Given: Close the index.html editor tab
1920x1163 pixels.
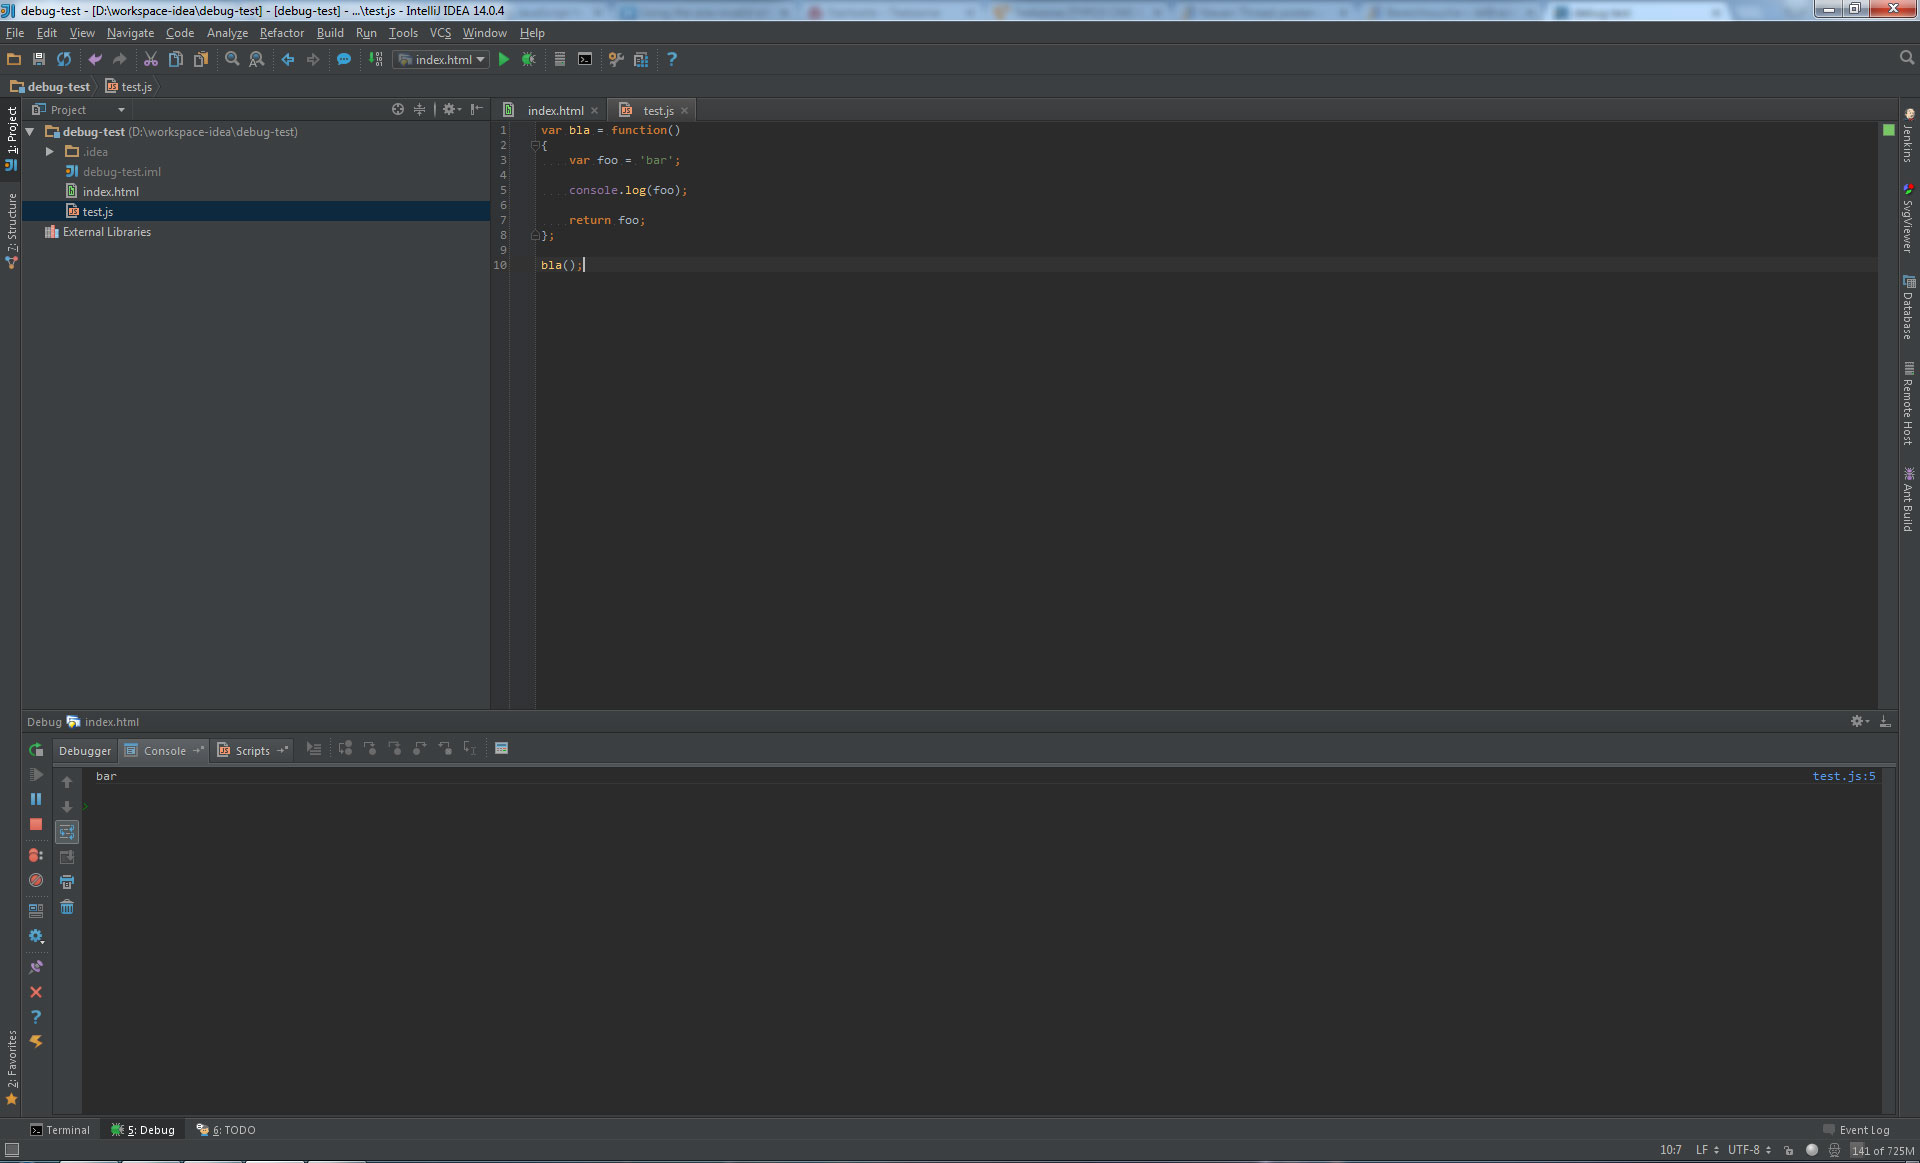Looking at the screenshot, I should coord(594,111).
